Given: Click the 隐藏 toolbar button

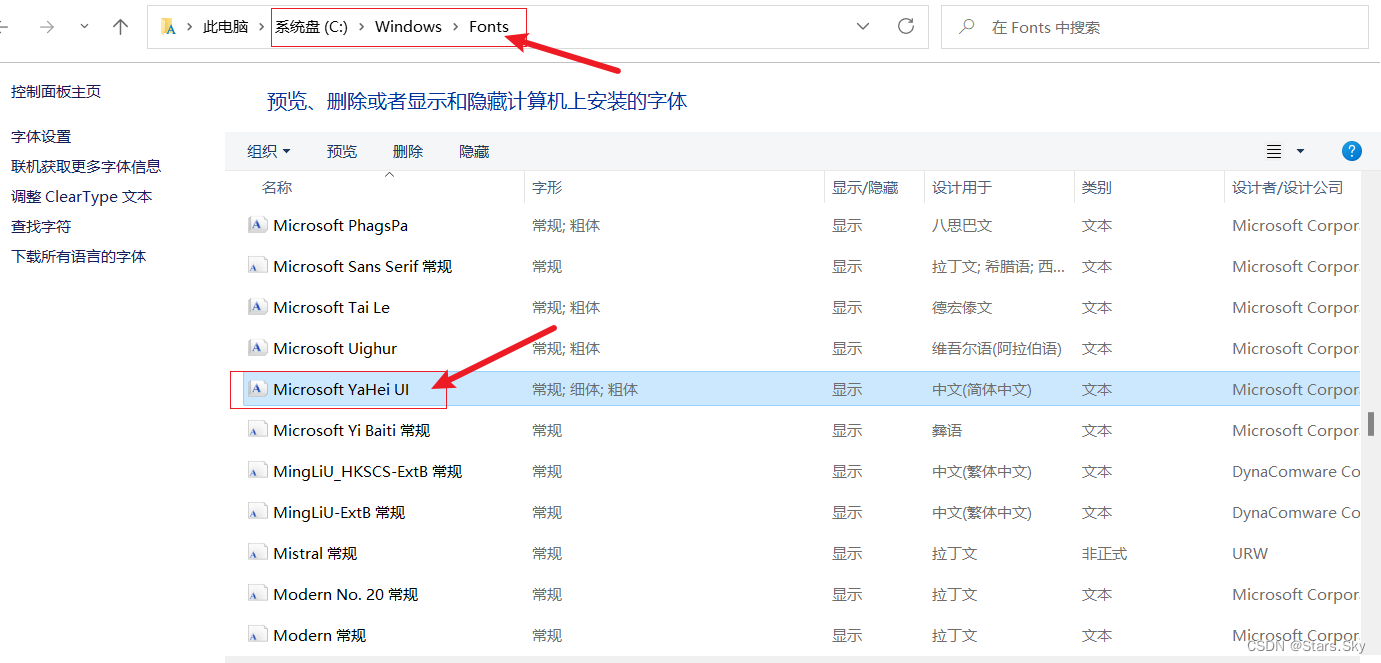Looking at the screenshot, I should [x=474, y=151].
